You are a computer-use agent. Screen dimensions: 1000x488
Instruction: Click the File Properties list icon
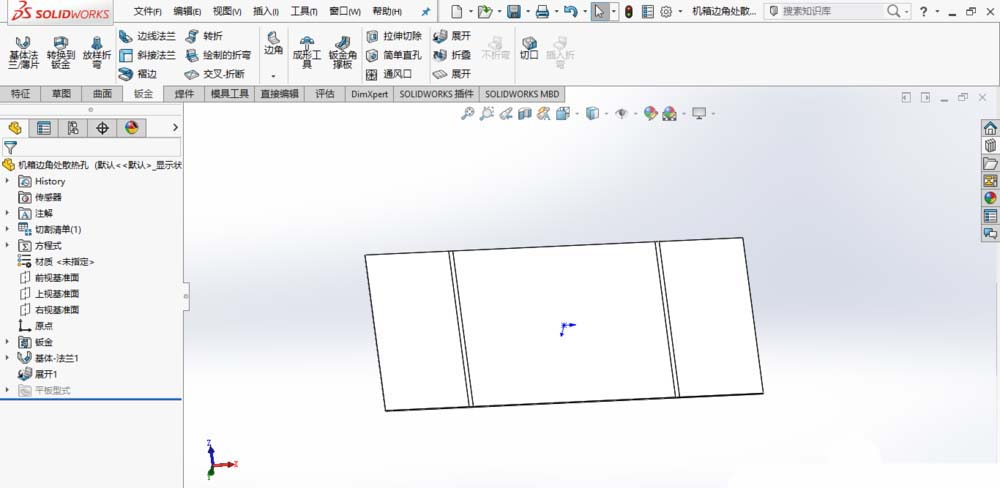[648, 11]
